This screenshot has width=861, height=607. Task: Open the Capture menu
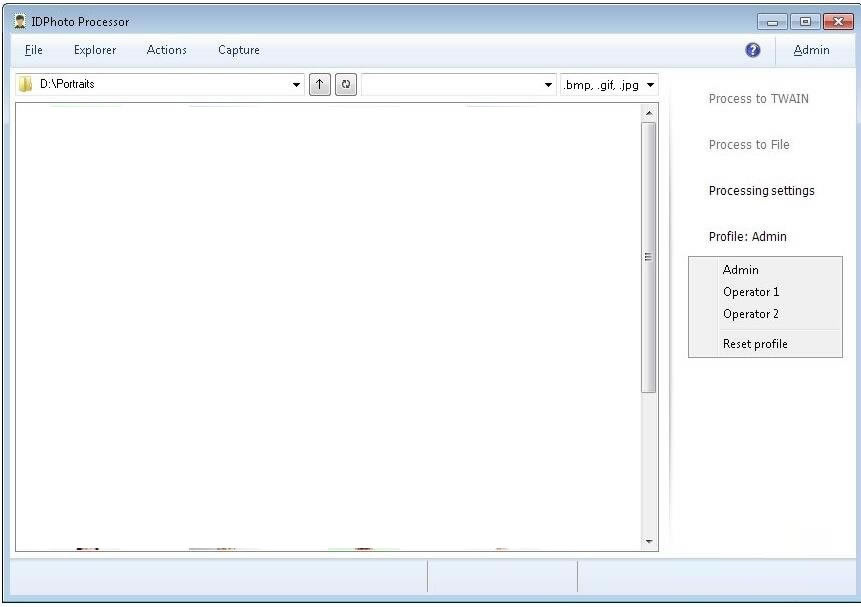[238, 50]
